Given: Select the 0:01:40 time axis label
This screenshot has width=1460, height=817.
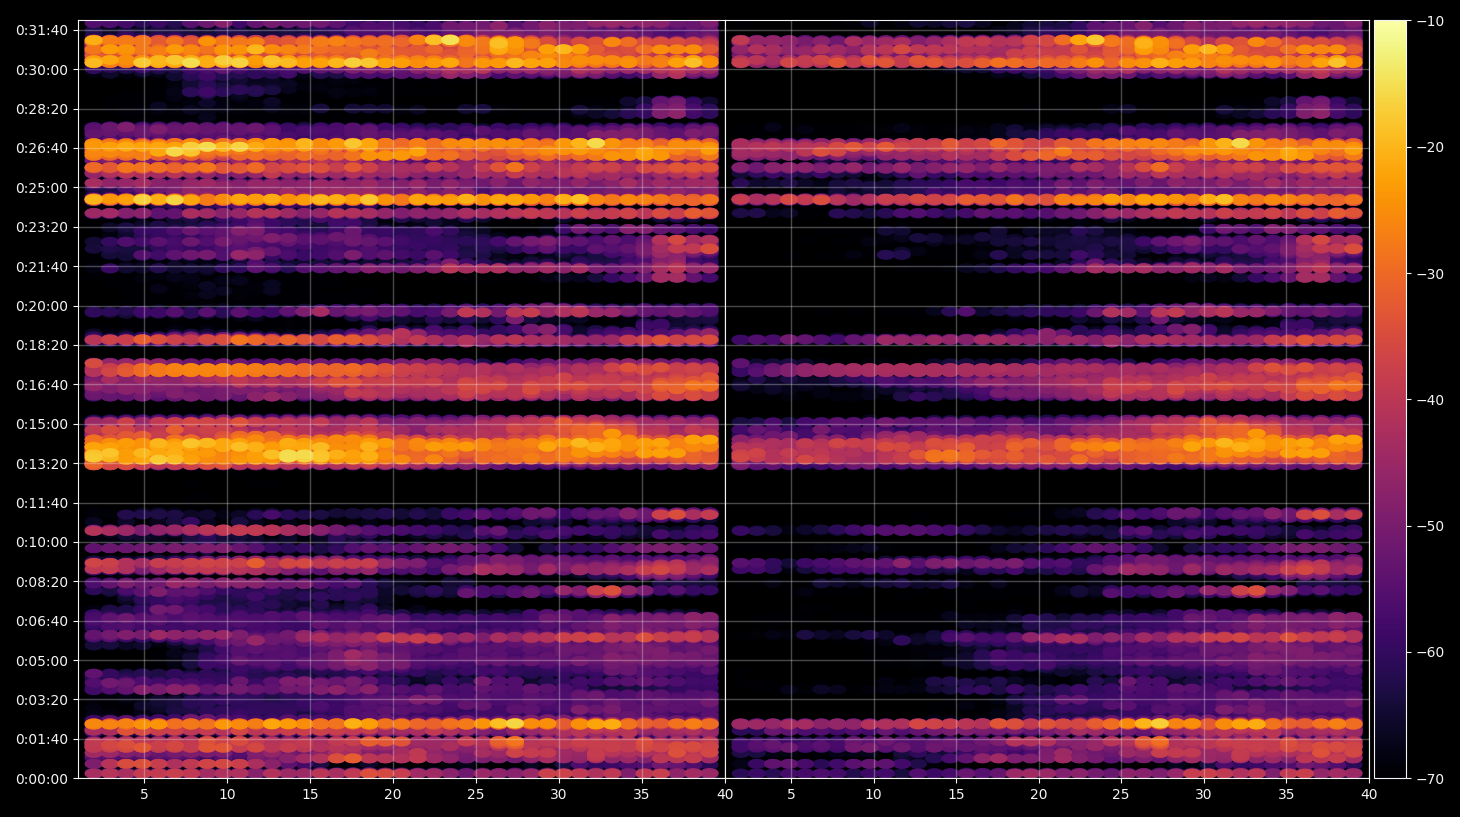Looking at the screenshot, I should 42,739.
